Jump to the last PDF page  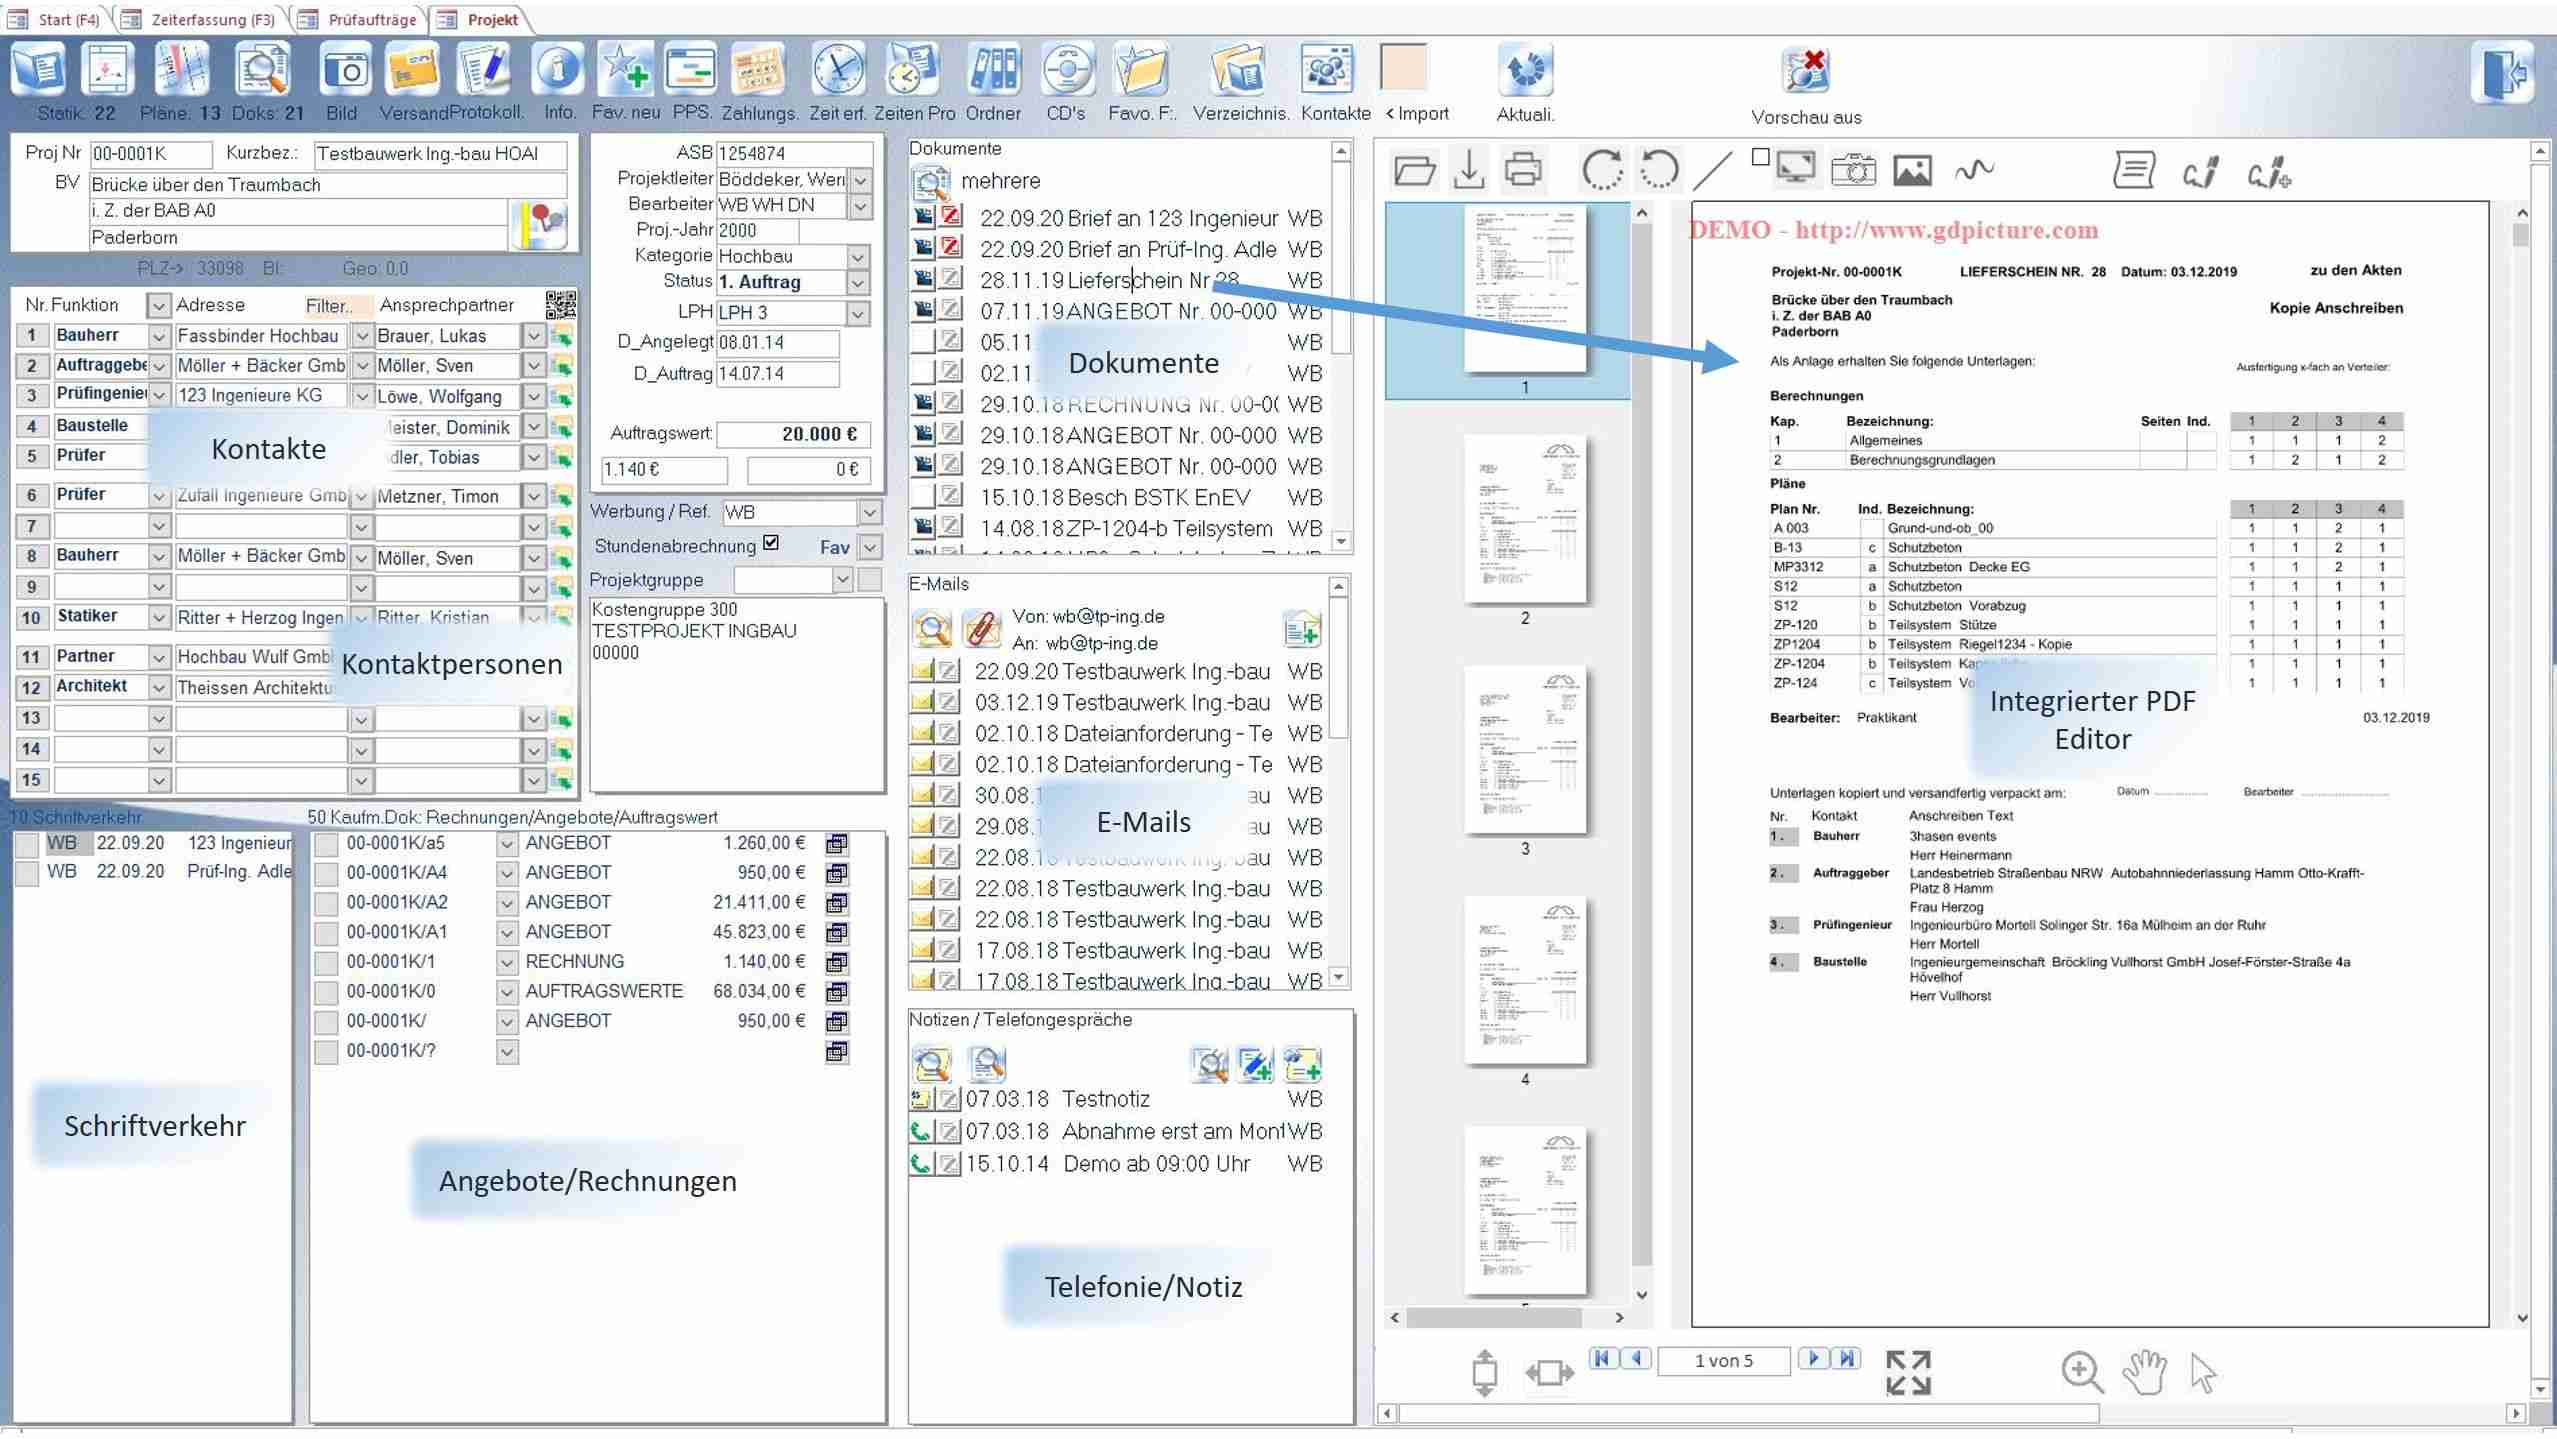point(1846,1358)
